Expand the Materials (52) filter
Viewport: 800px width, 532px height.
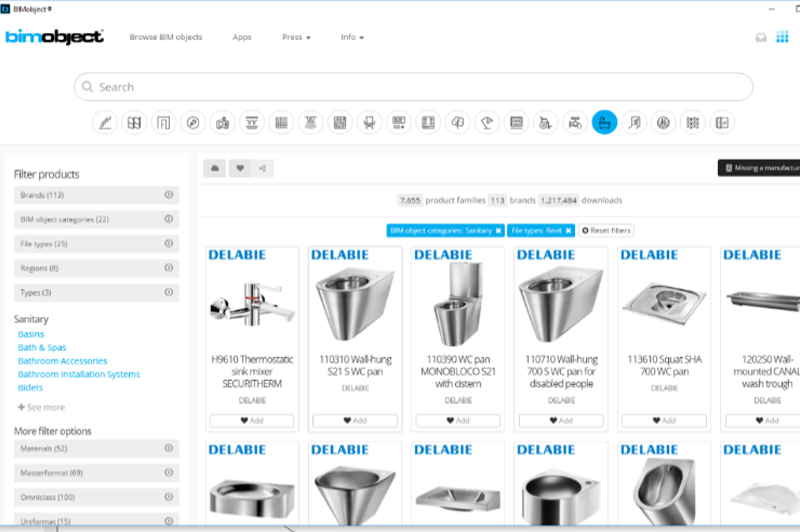pos(96,448)
